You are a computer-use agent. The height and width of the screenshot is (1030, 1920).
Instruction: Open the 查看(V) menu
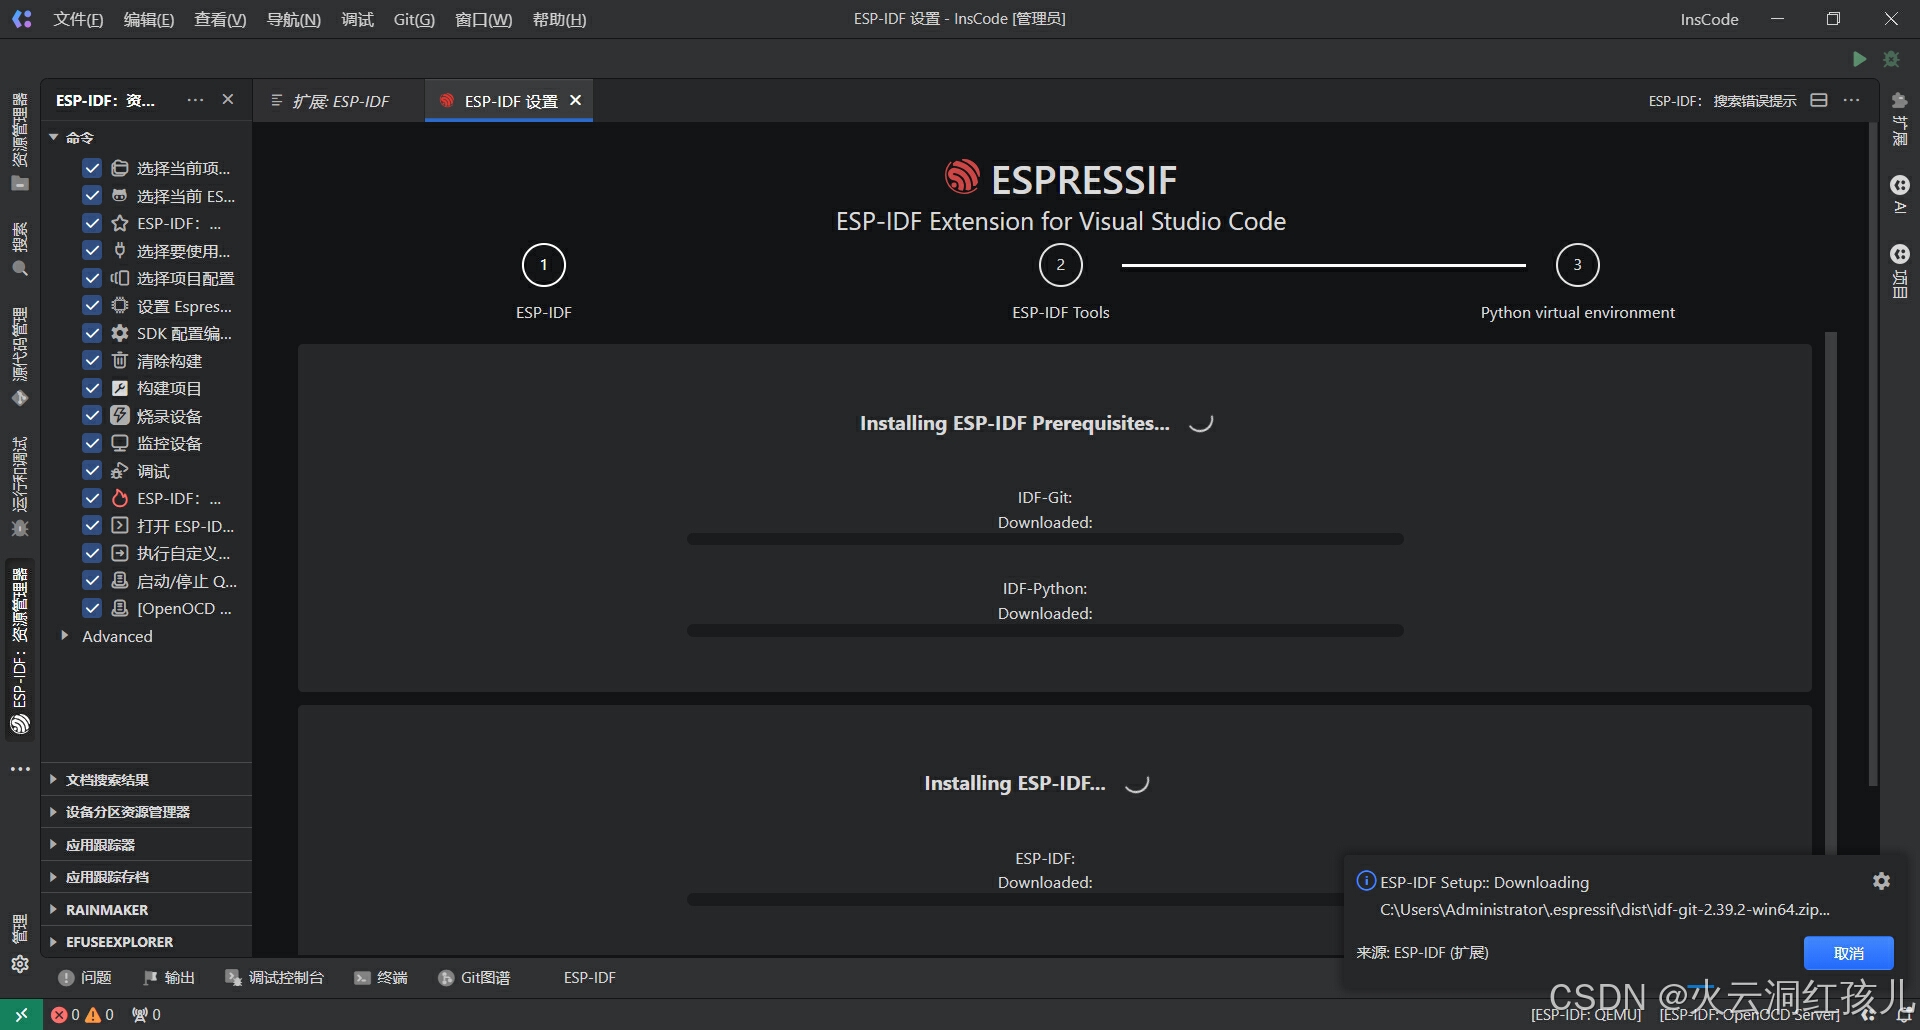click(x=220, y=19)
